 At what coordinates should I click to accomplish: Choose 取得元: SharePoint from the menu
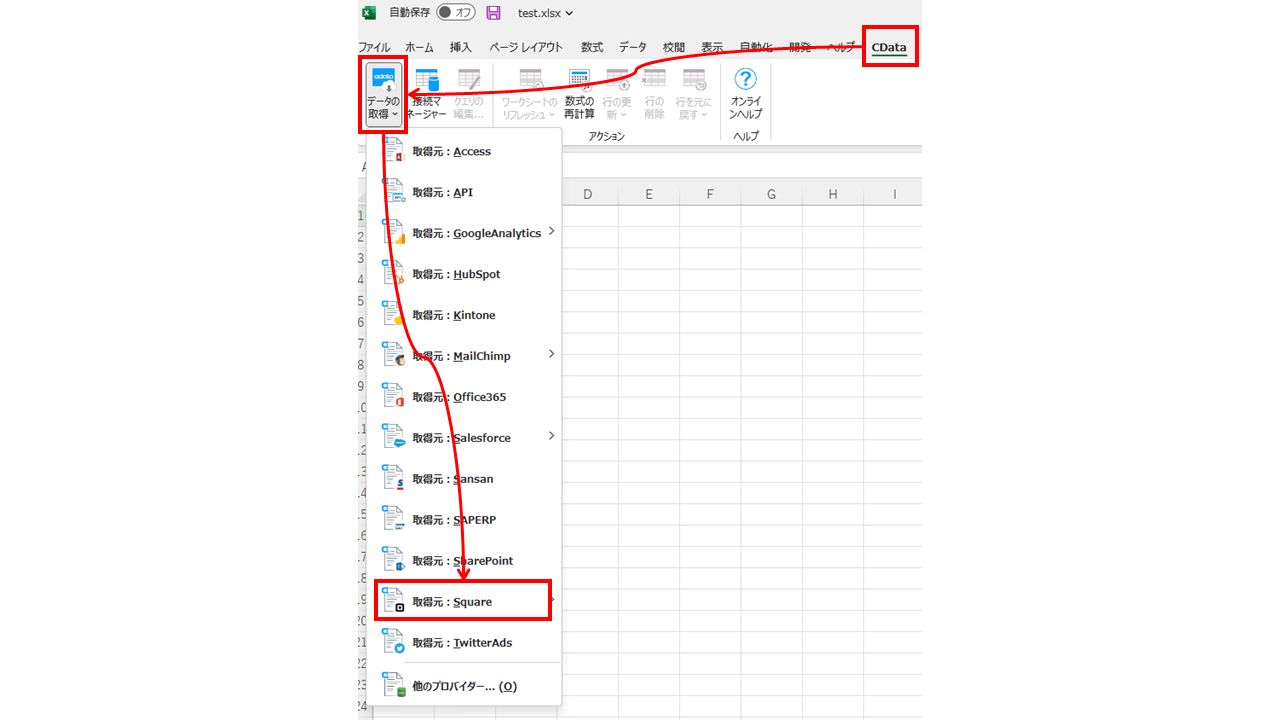coord(464,562)
